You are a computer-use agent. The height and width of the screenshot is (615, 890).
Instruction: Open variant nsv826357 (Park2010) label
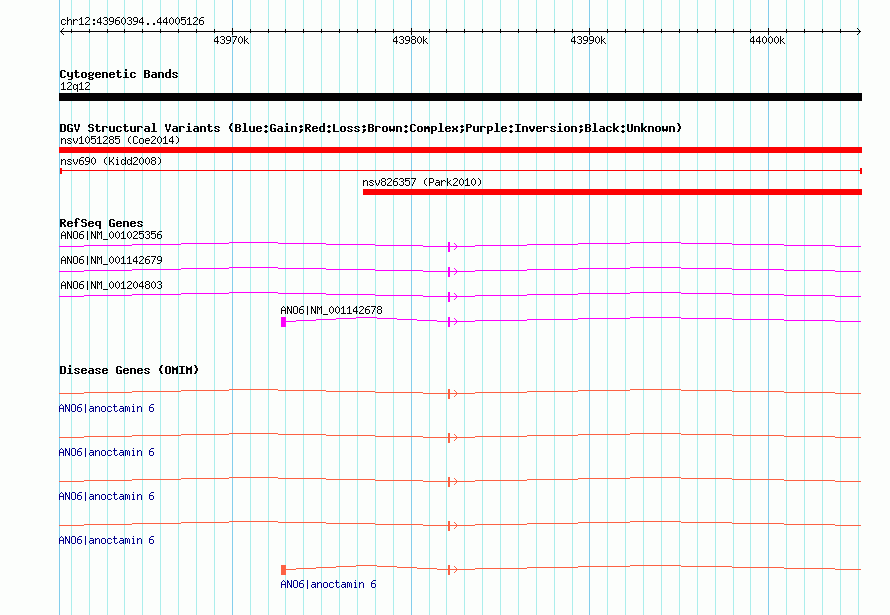422,182
